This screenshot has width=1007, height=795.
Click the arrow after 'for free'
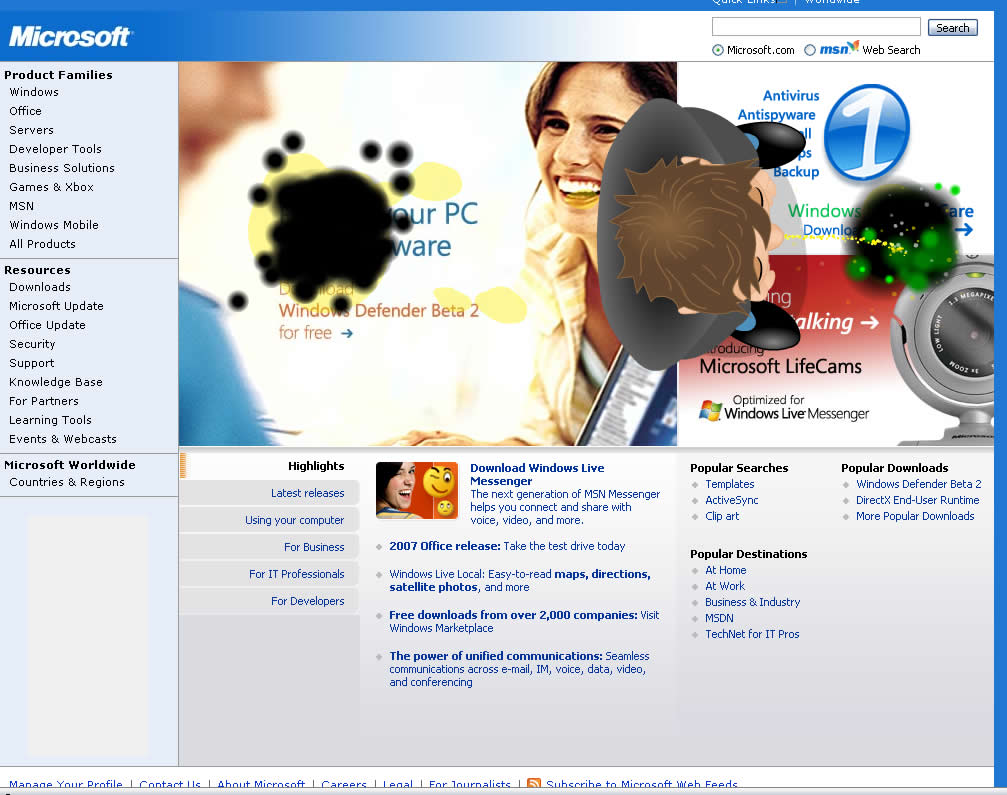coord(347,333)
